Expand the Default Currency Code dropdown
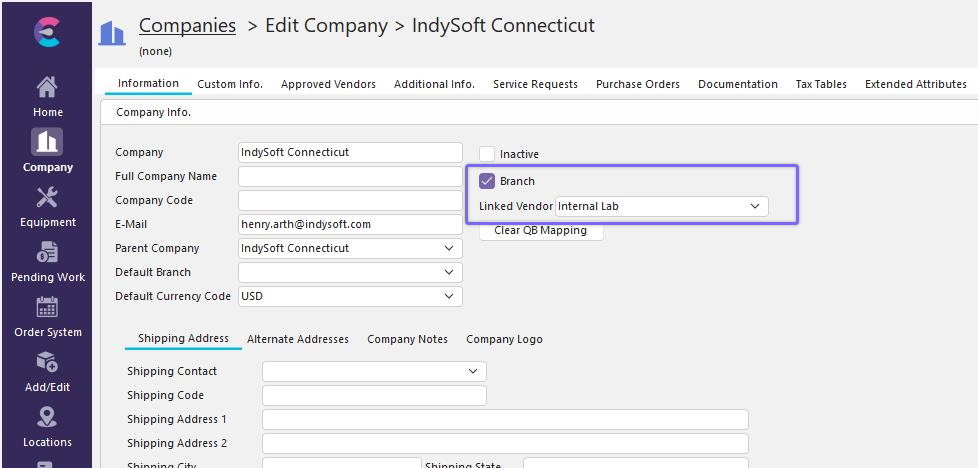The image size is (978, 468). click(449, 296)
